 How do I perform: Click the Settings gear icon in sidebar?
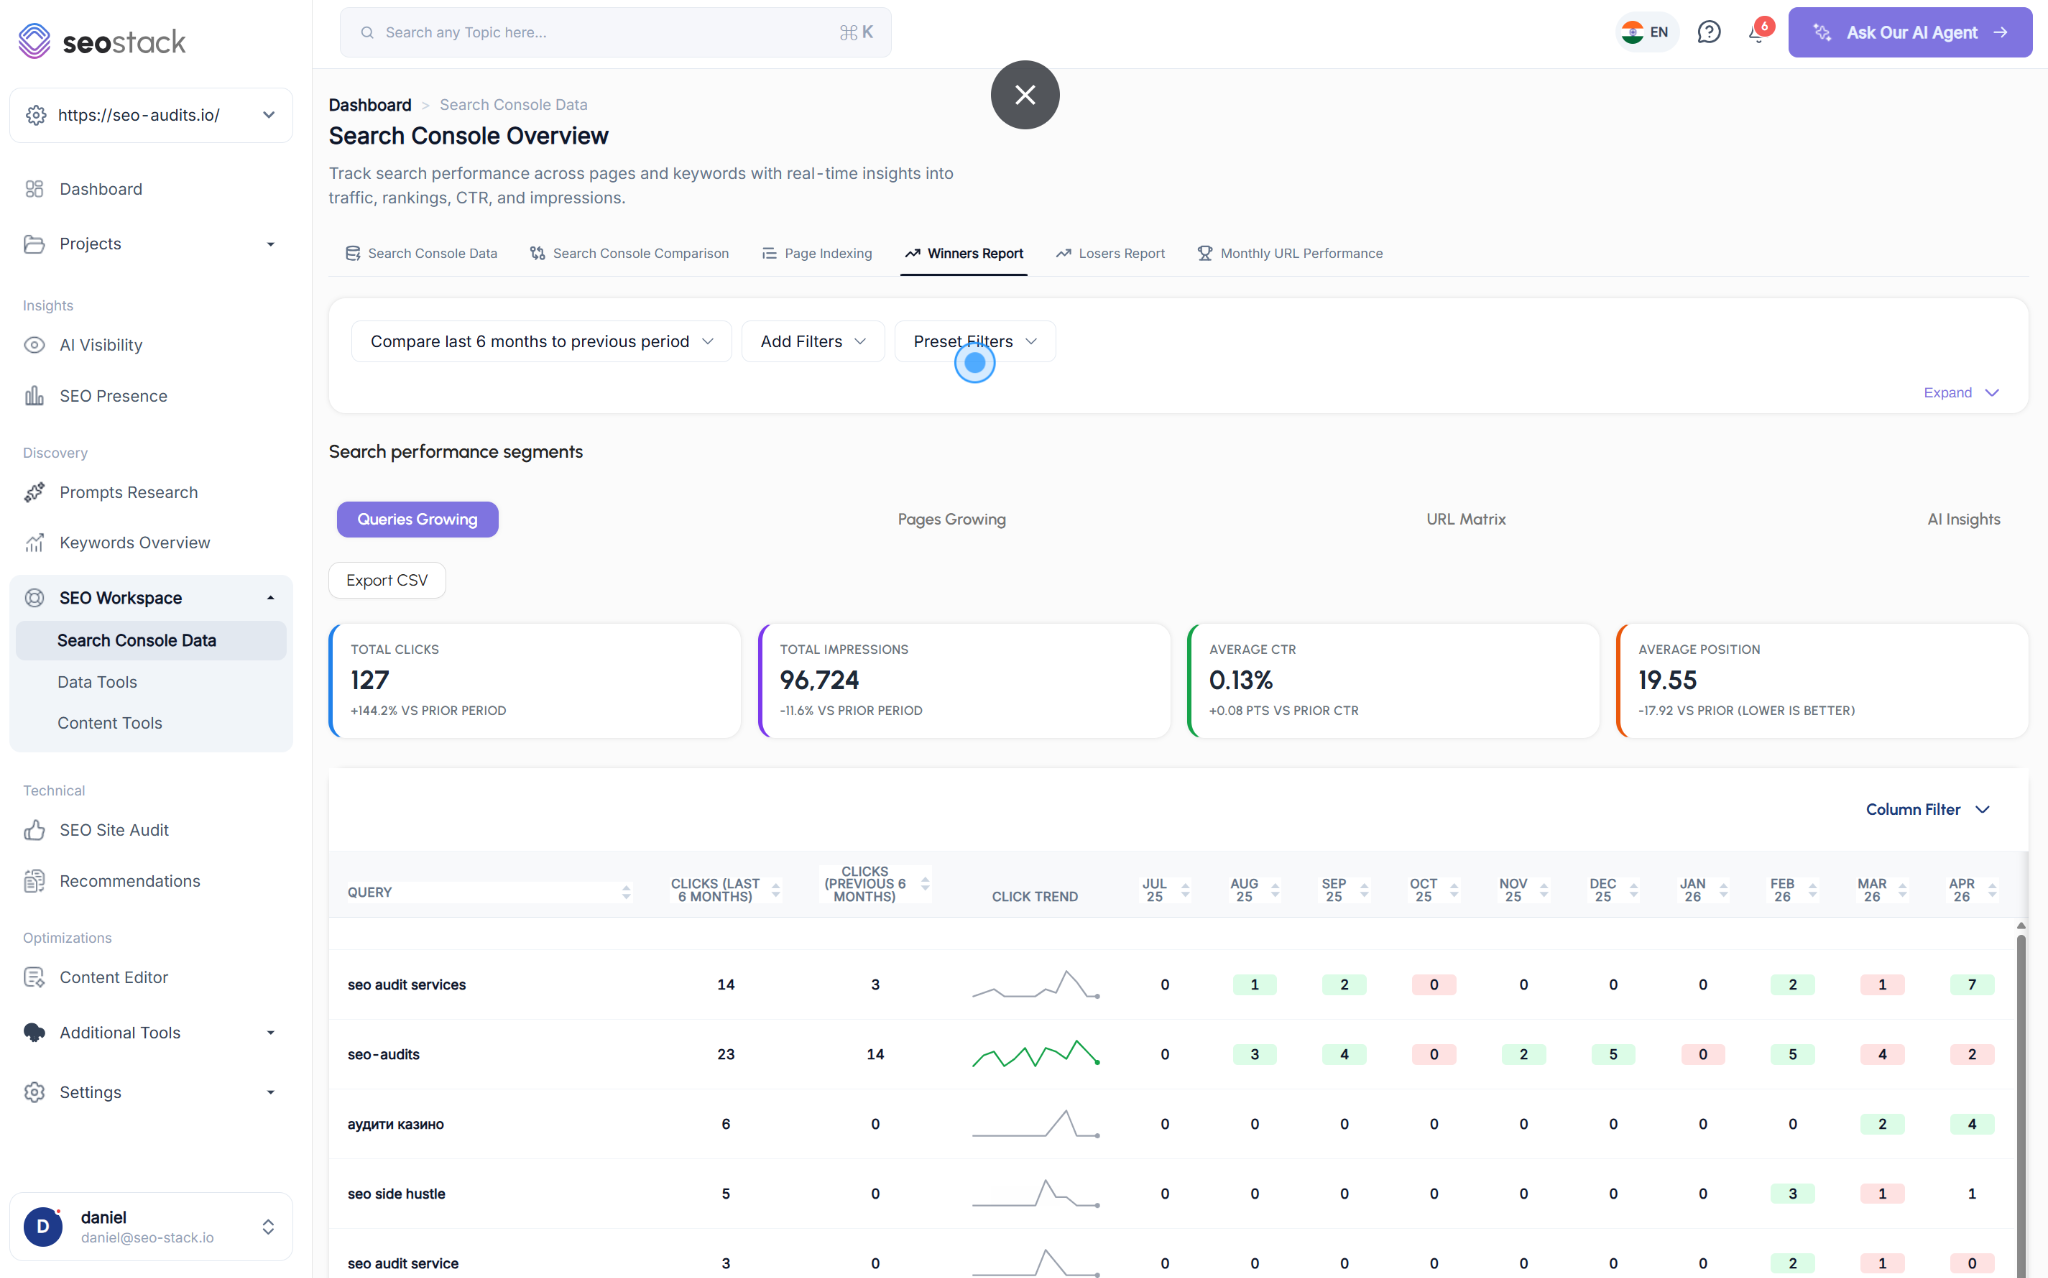pyautogui.click(x=34, y=1092)
